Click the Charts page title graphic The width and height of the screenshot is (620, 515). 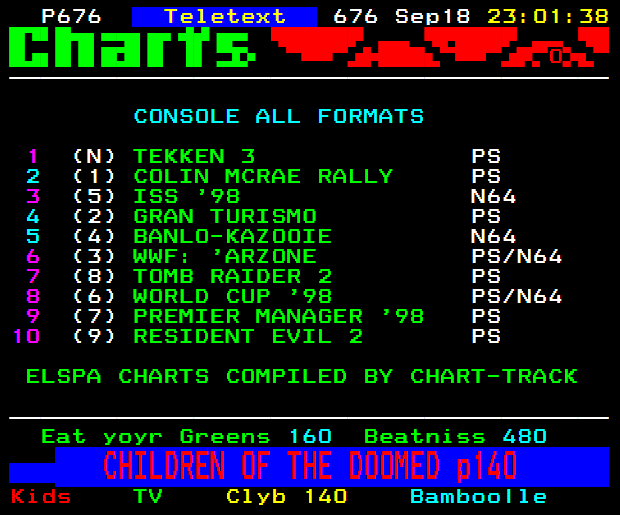pos(132,47)
